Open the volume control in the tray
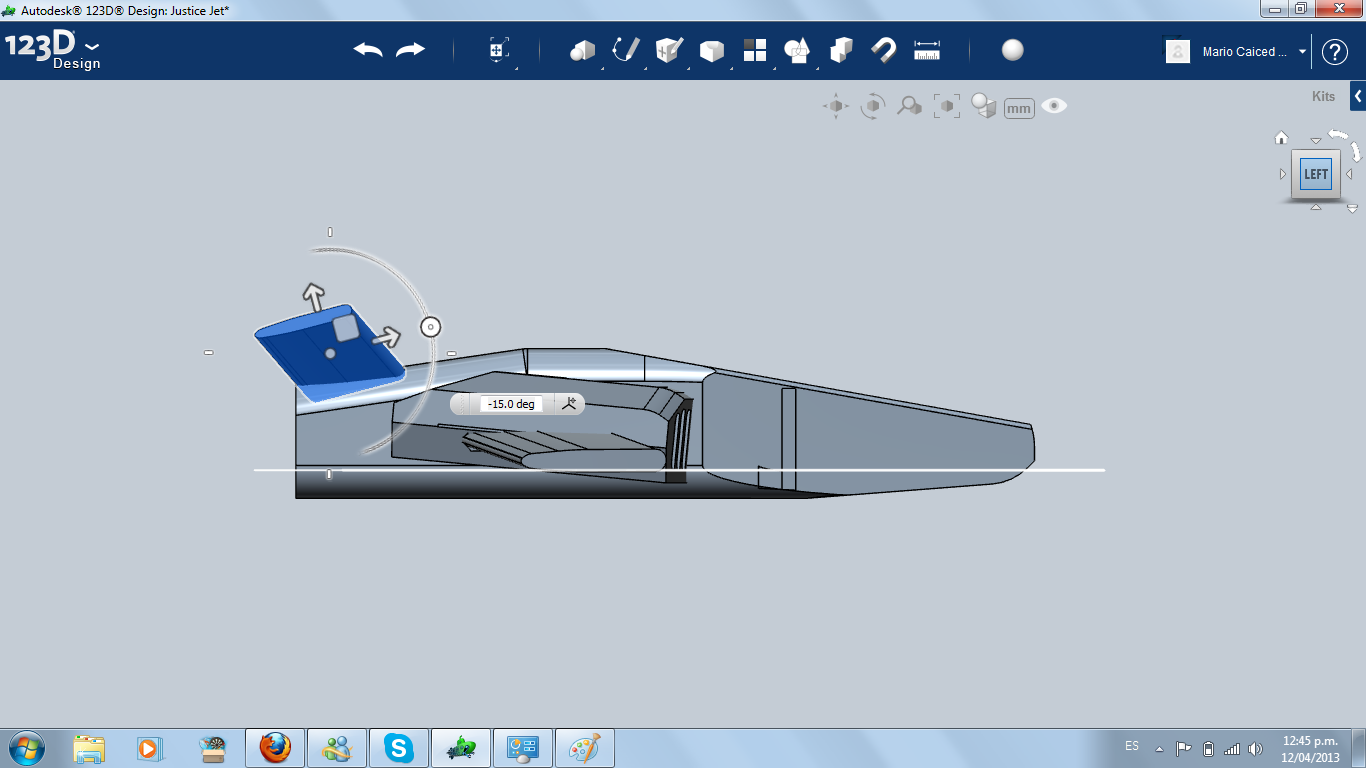 pos(1255,748)
